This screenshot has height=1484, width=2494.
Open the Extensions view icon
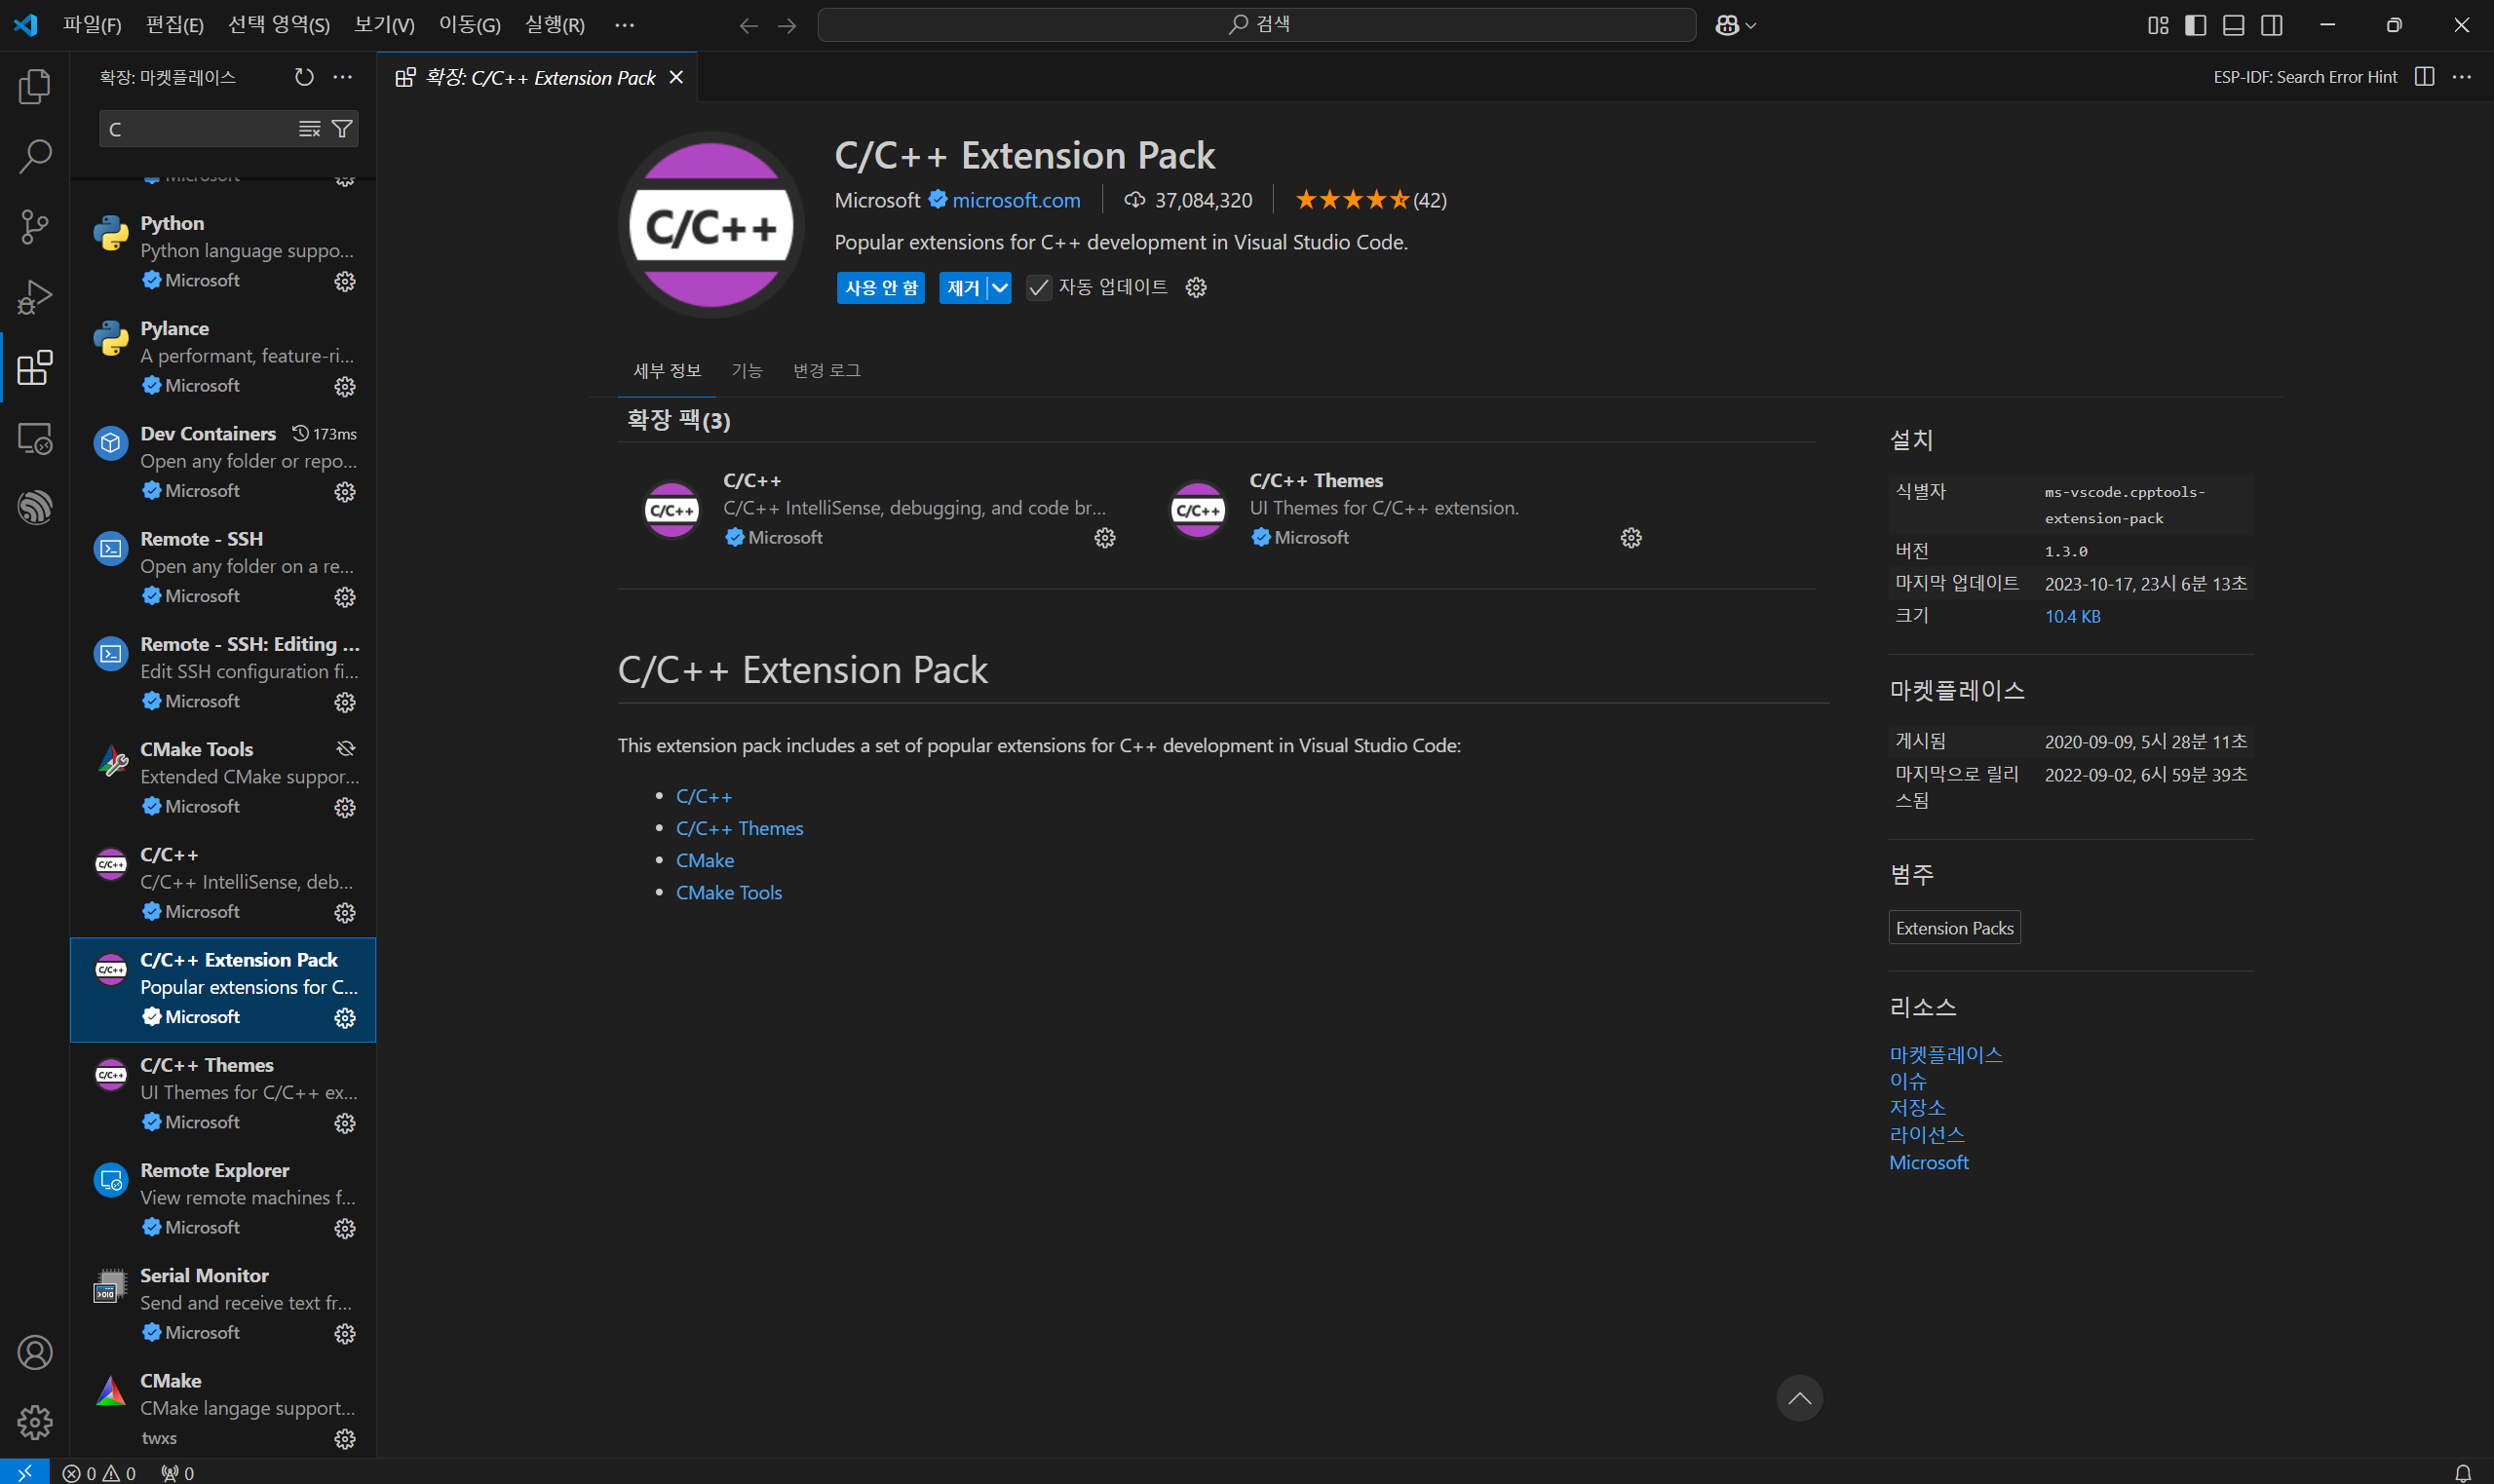pos(35,367)
